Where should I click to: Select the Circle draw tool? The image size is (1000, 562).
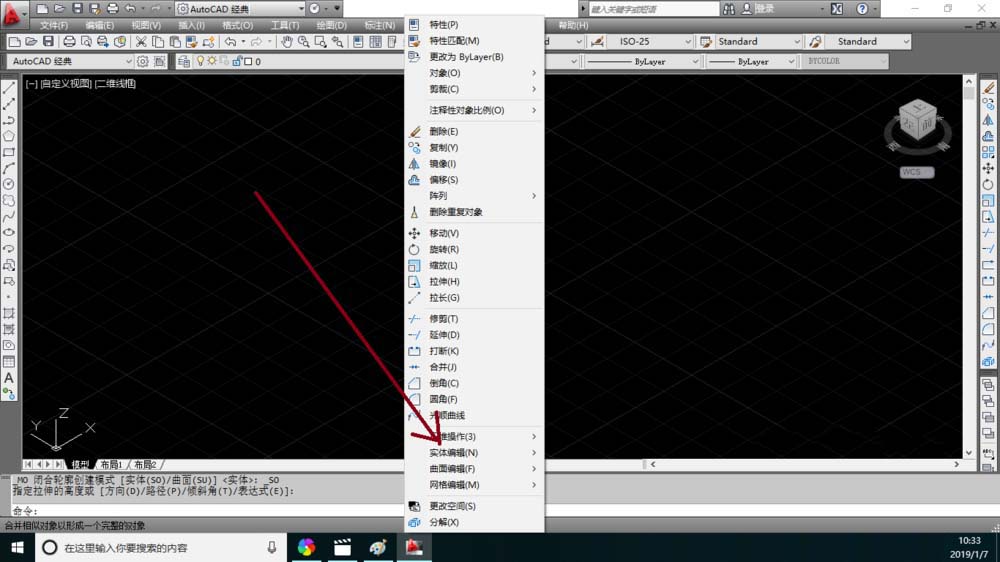pos(9,184)
